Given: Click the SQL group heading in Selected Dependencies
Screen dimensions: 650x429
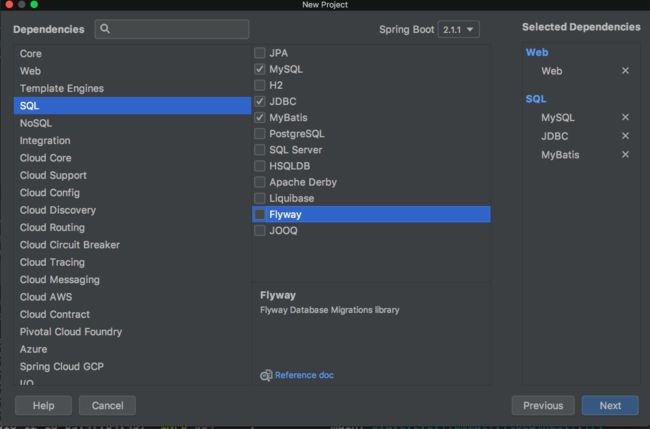Looking at the screenshot, I should pos(536,99).
